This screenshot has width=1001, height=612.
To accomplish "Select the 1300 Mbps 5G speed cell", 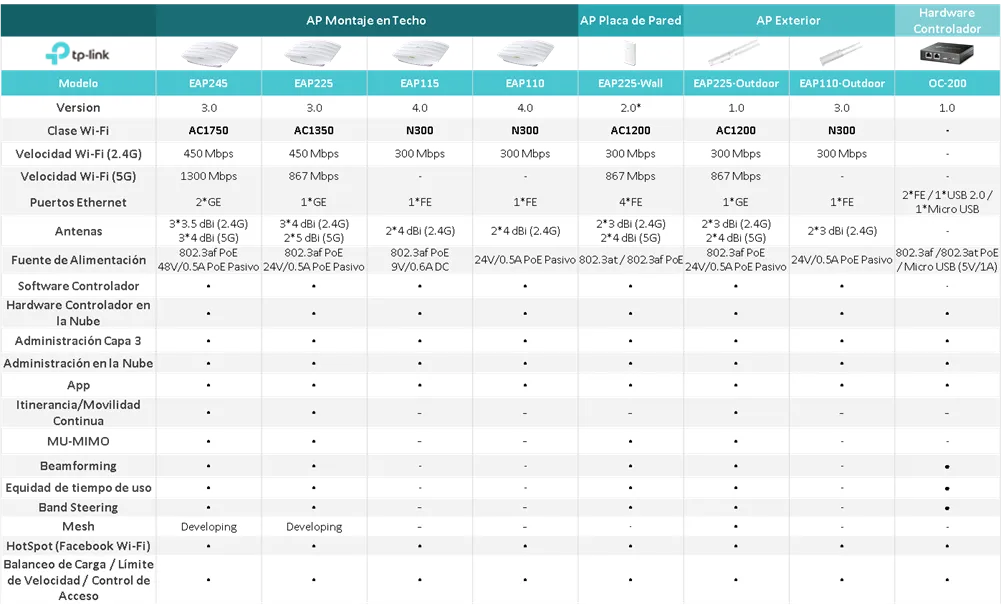I will [x=208, y=177].
